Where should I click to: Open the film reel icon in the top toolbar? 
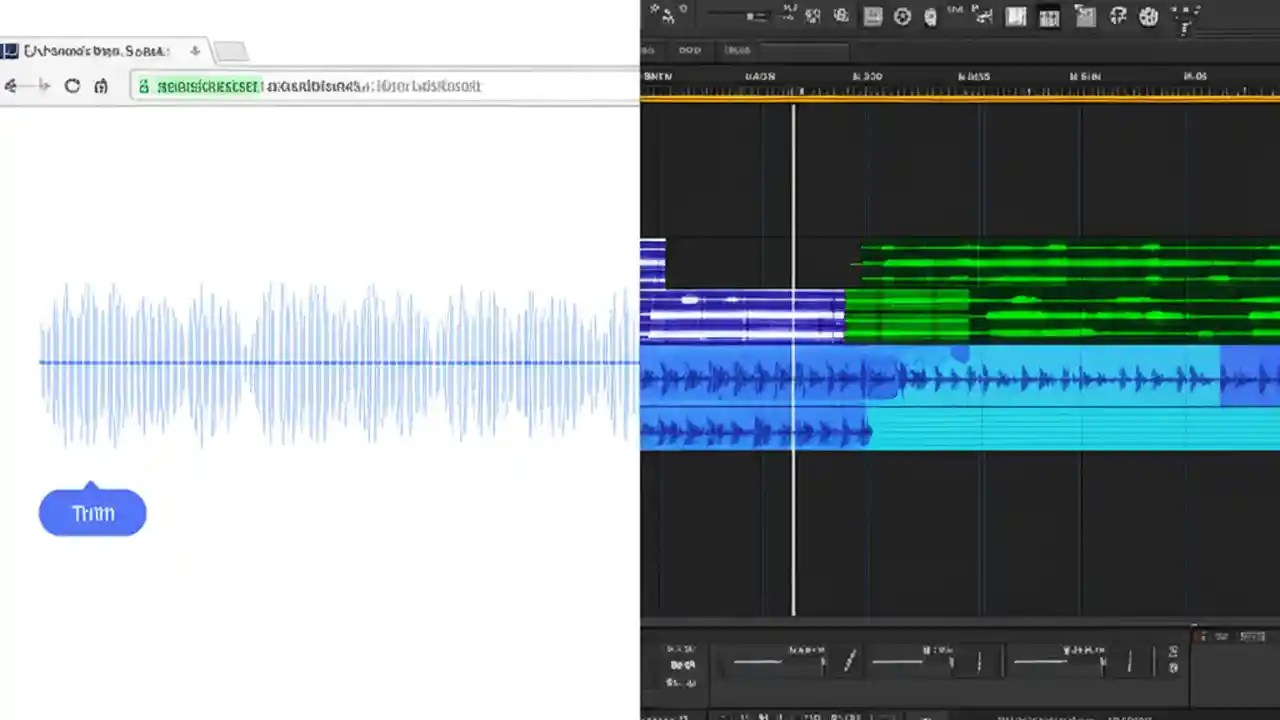[1148, 17]
